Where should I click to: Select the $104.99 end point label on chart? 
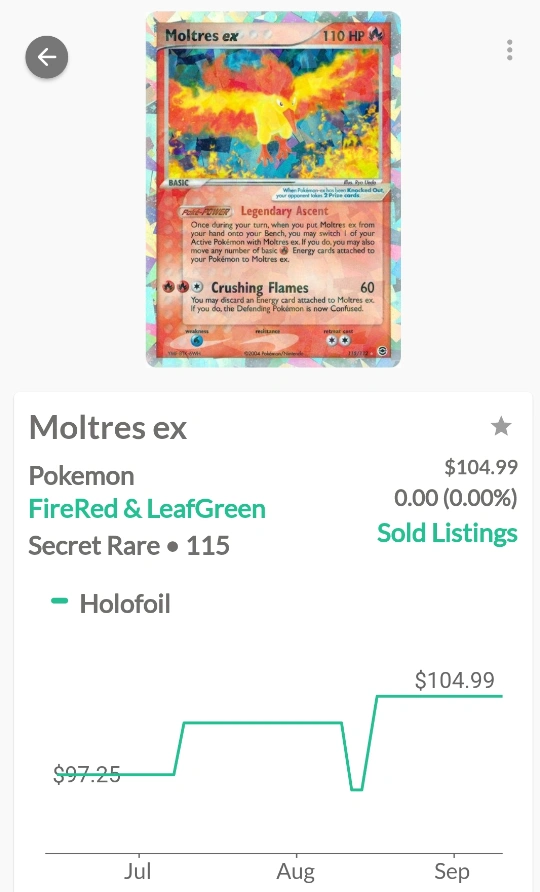tap(455, 680)
